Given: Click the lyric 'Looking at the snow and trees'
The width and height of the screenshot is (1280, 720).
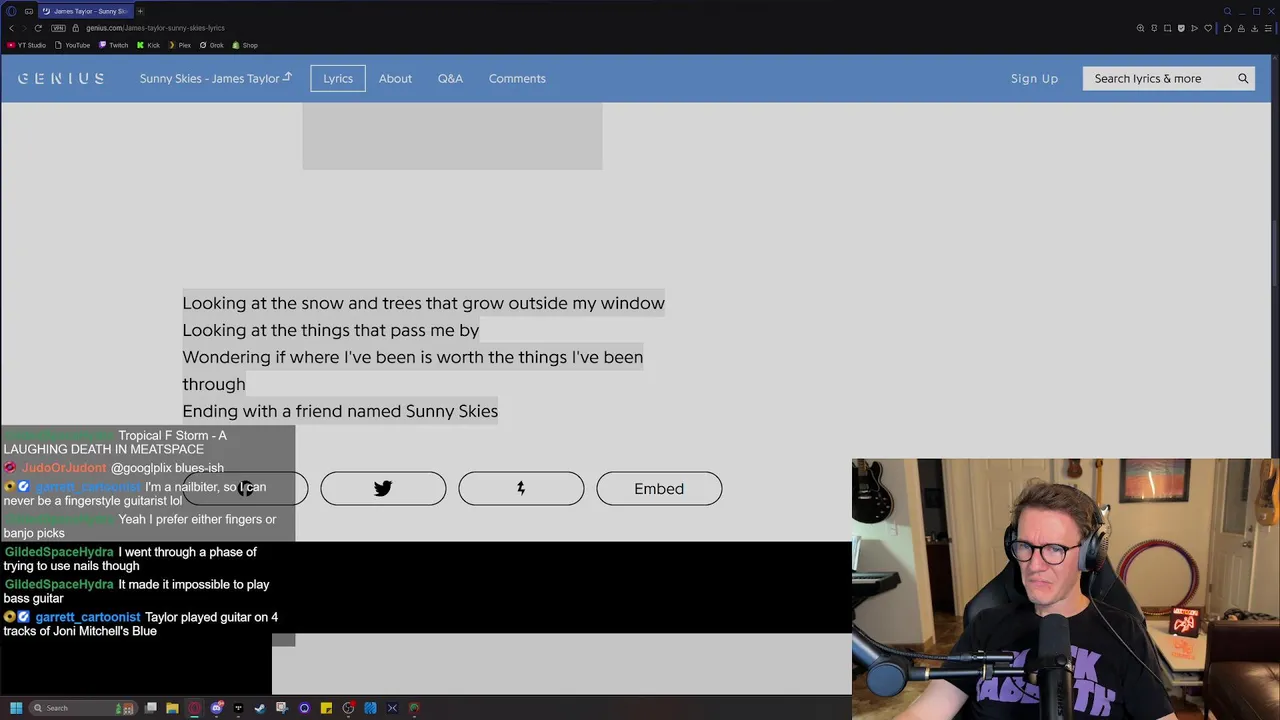Looking at the screenshot, I should (x=423, y=303).
